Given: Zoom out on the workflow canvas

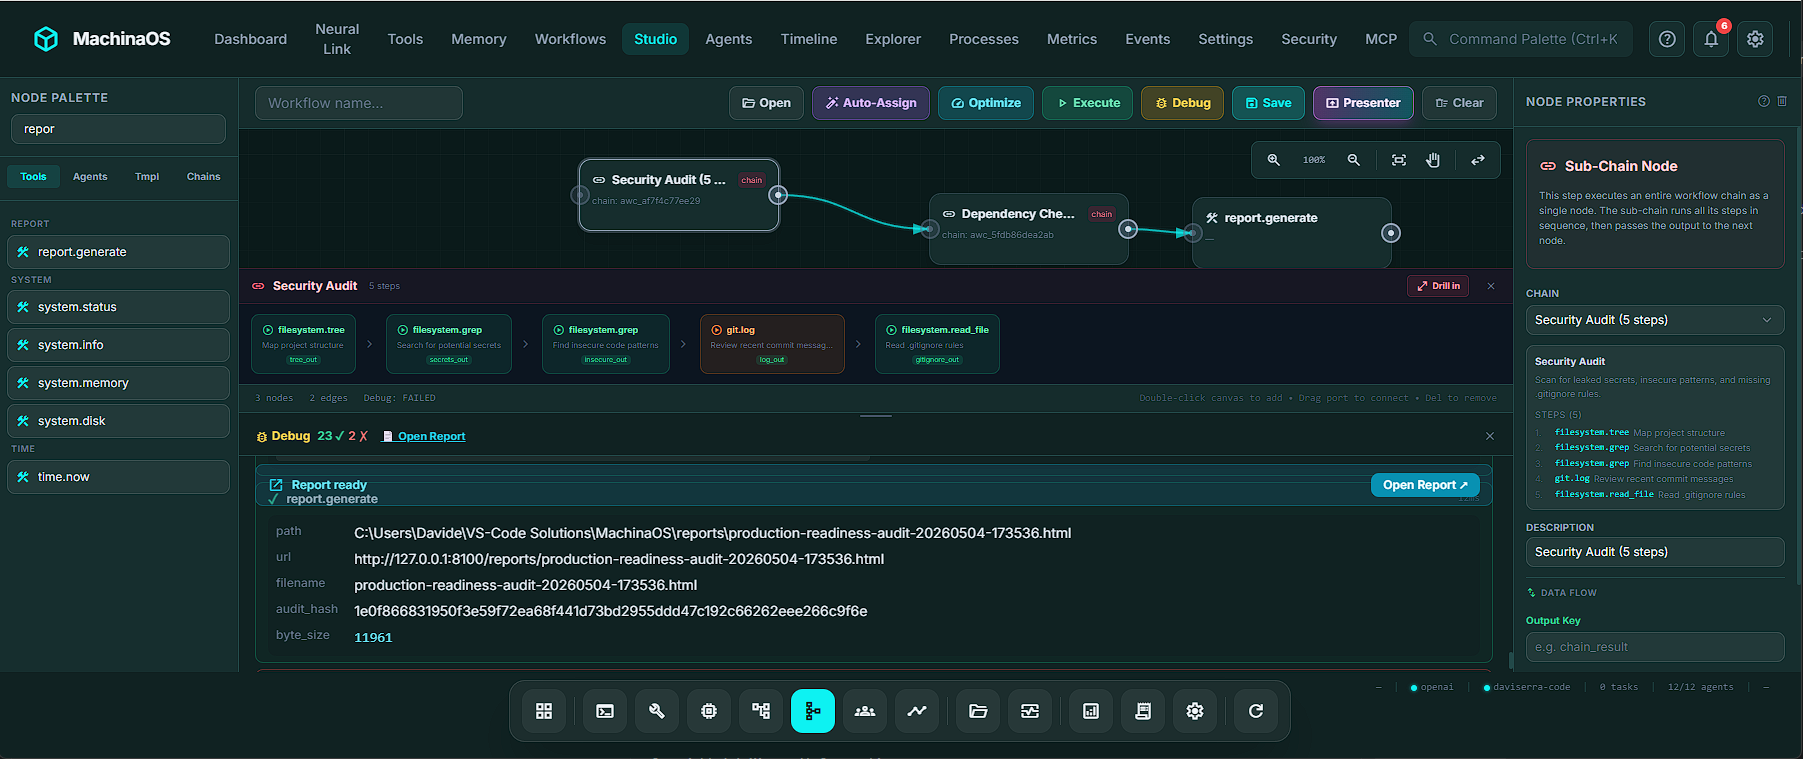Looking at the screenshot, I should coord(1353,160).
